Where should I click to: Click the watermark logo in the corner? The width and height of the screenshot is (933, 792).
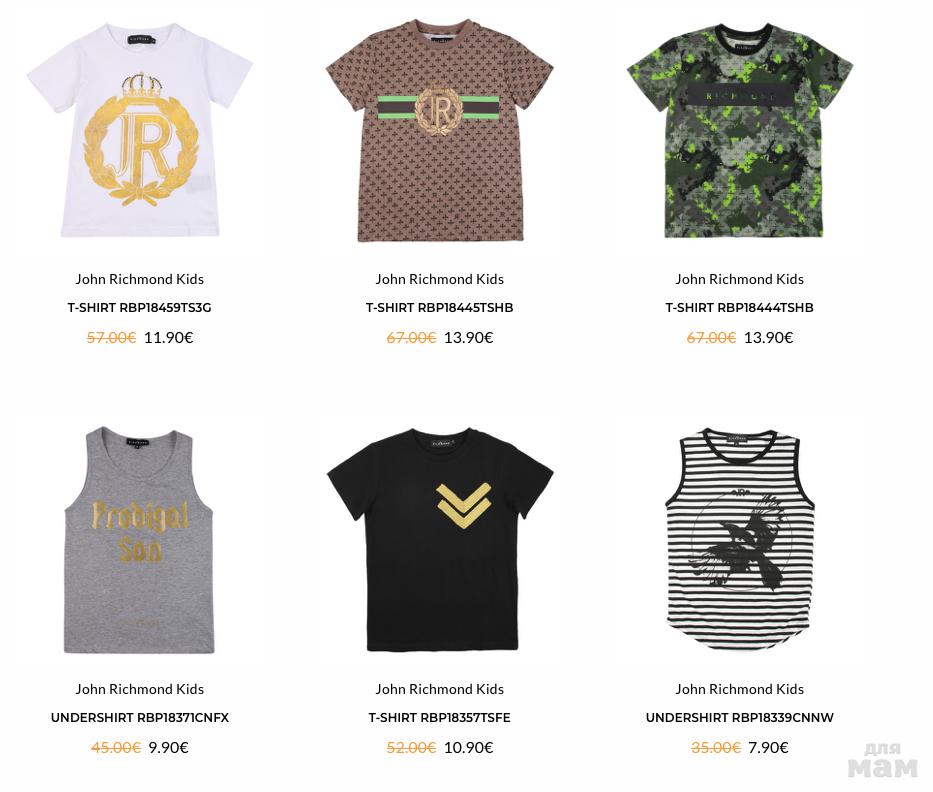coord(882,760)
